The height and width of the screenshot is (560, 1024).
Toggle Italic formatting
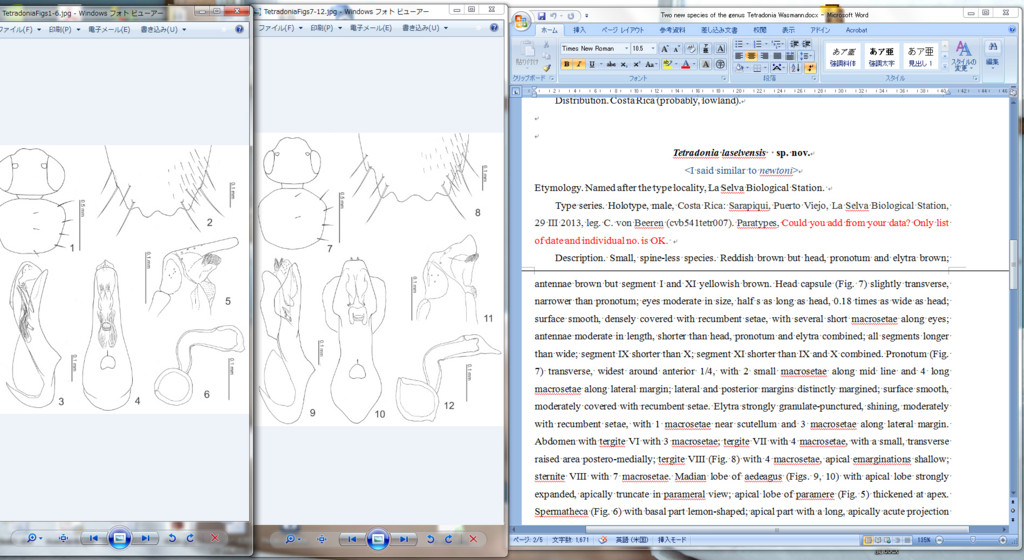tap(579, 64)
